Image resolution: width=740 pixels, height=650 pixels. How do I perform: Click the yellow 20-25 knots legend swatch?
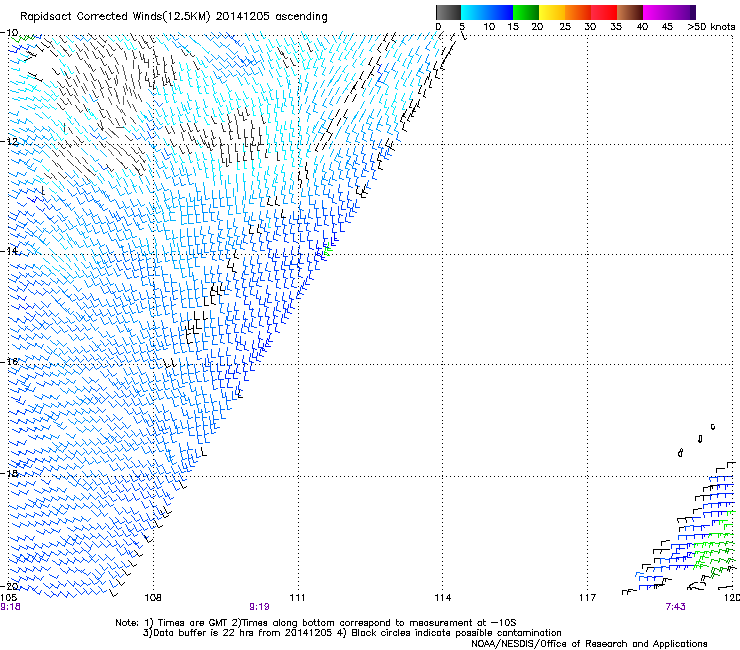(552, 12)
